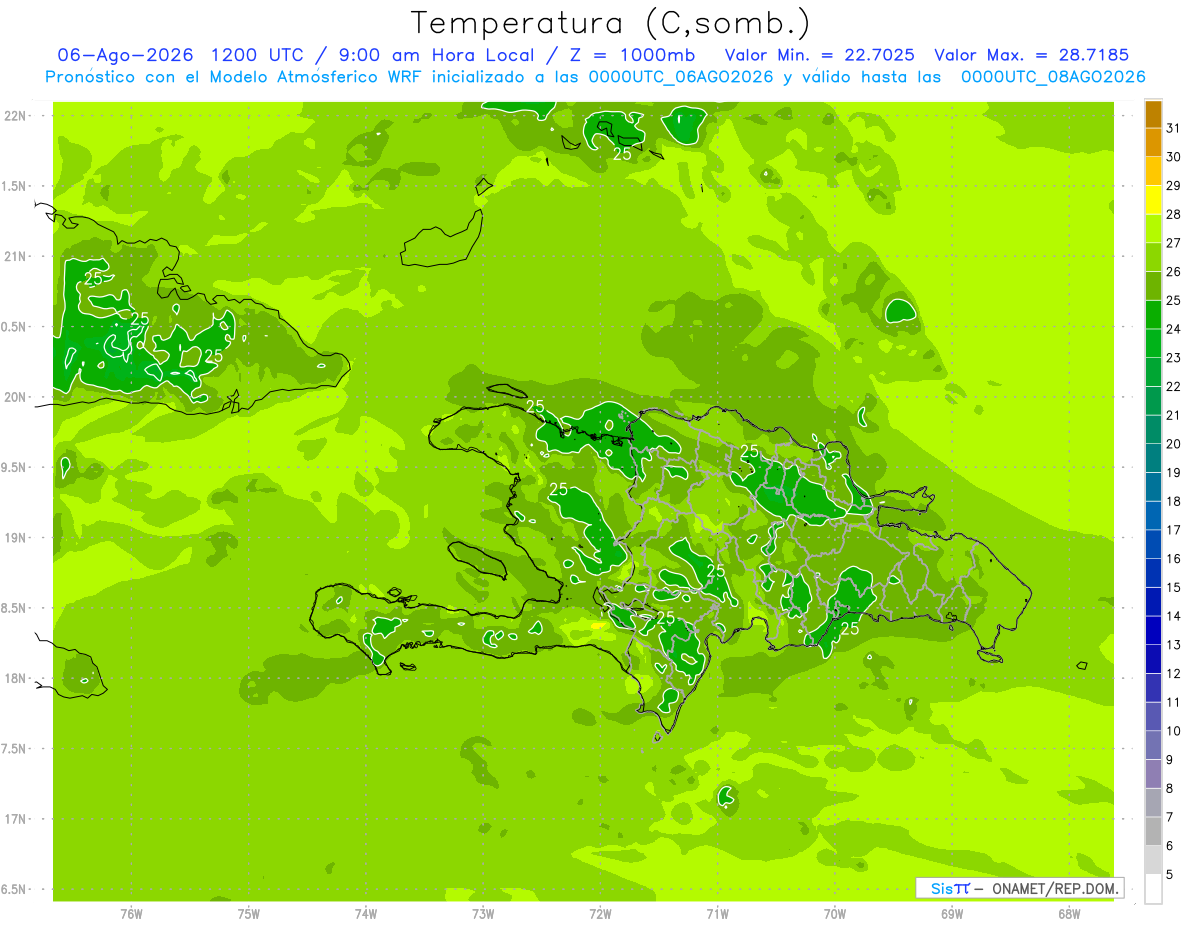Click the '9:00 am Hora Local' text
1200x927 pixels.
[437, 55]
